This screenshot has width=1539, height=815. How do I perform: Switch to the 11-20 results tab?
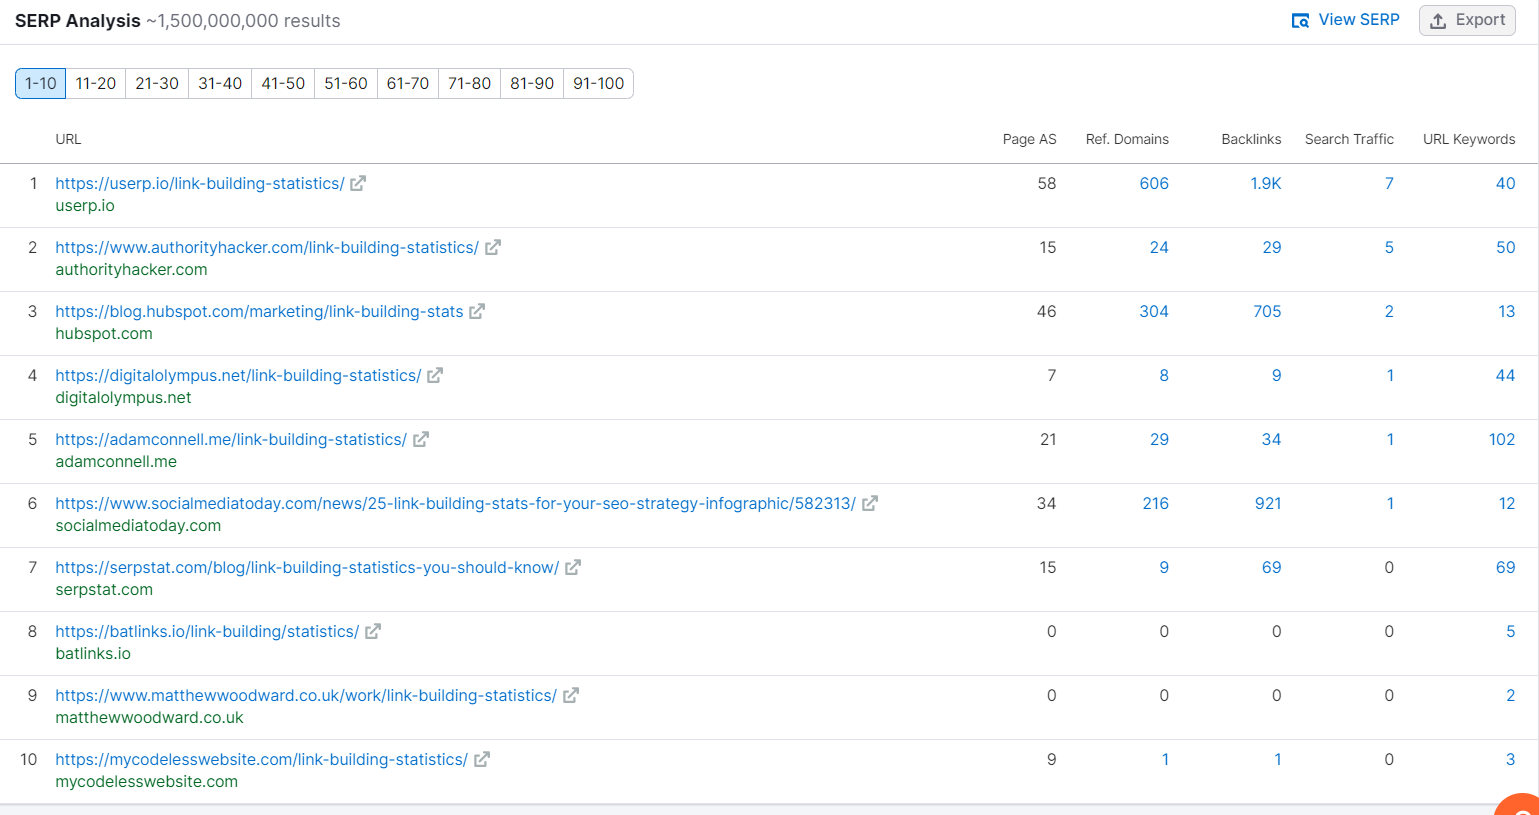click(96, 83)
